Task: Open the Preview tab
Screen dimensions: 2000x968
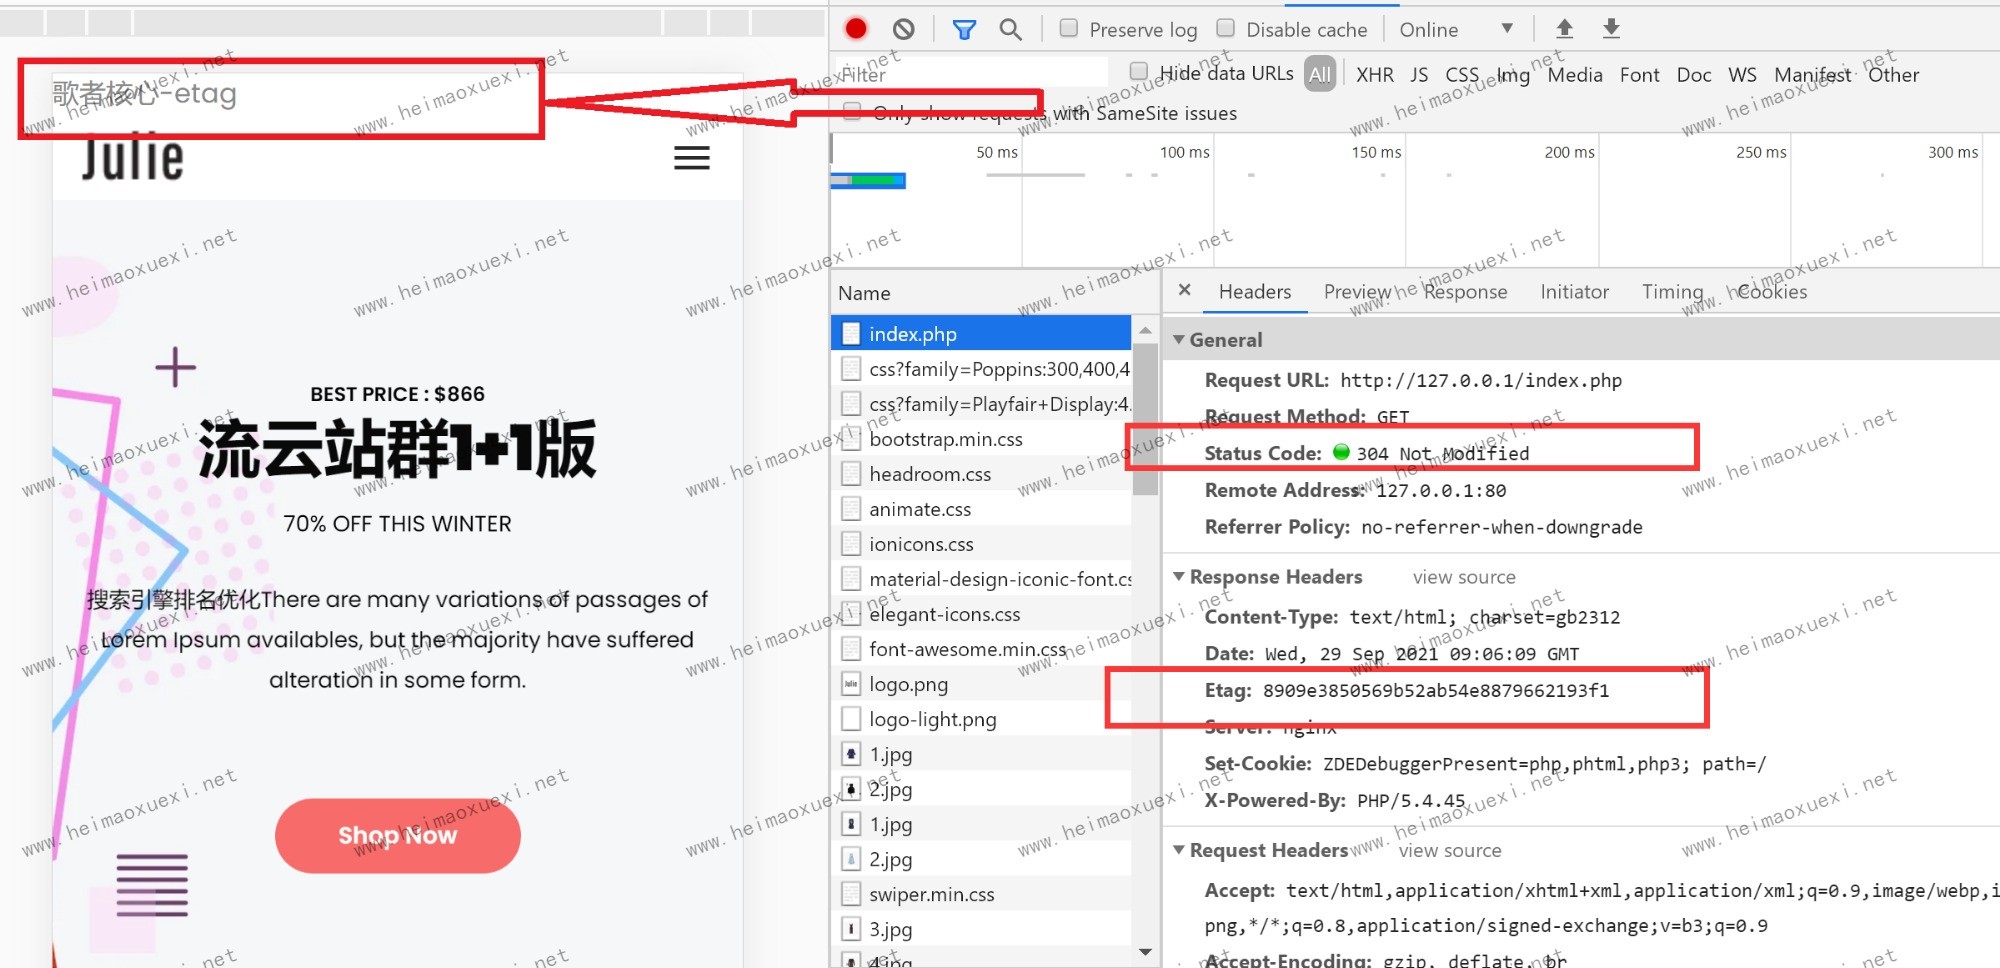Action: click(1357, 292)
